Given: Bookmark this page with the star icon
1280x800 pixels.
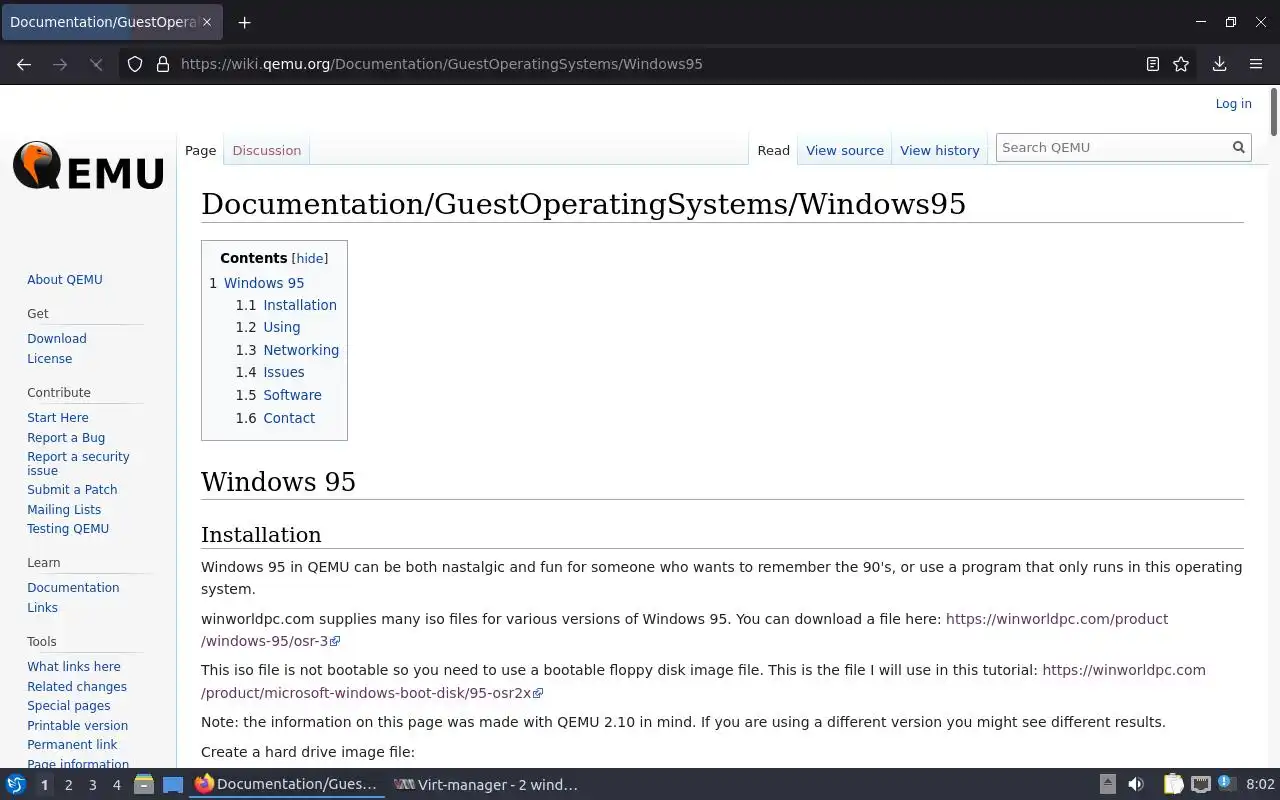Looking at the screenshot, I should (1181, 64).
